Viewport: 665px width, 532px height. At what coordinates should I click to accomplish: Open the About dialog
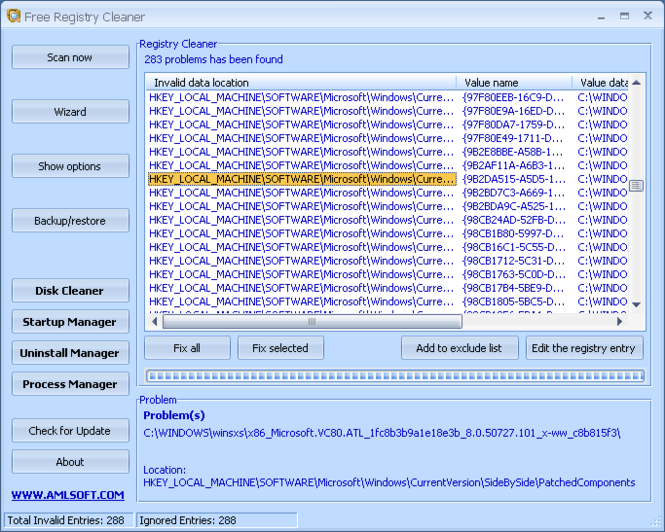[70, 462]
